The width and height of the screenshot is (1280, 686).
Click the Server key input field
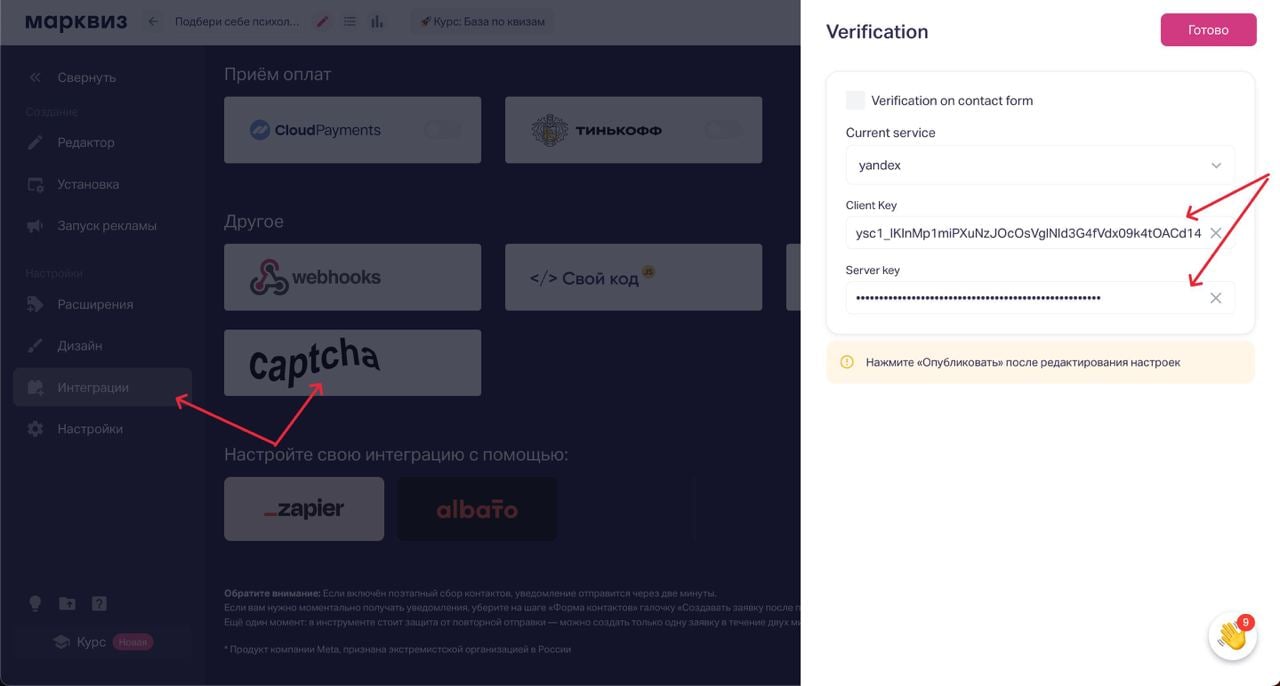1025,298
